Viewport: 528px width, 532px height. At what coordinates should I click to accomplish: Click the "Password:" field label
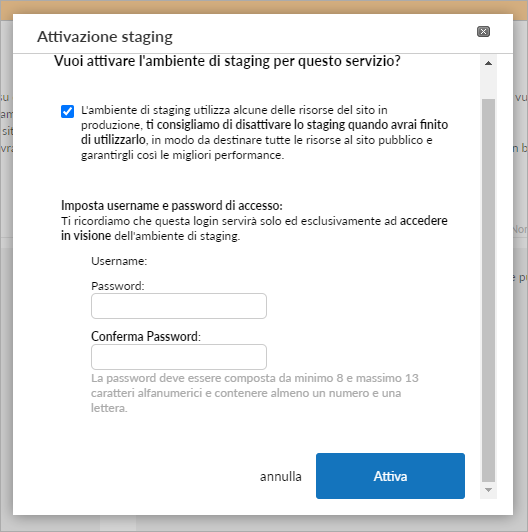tap(118, 286)
